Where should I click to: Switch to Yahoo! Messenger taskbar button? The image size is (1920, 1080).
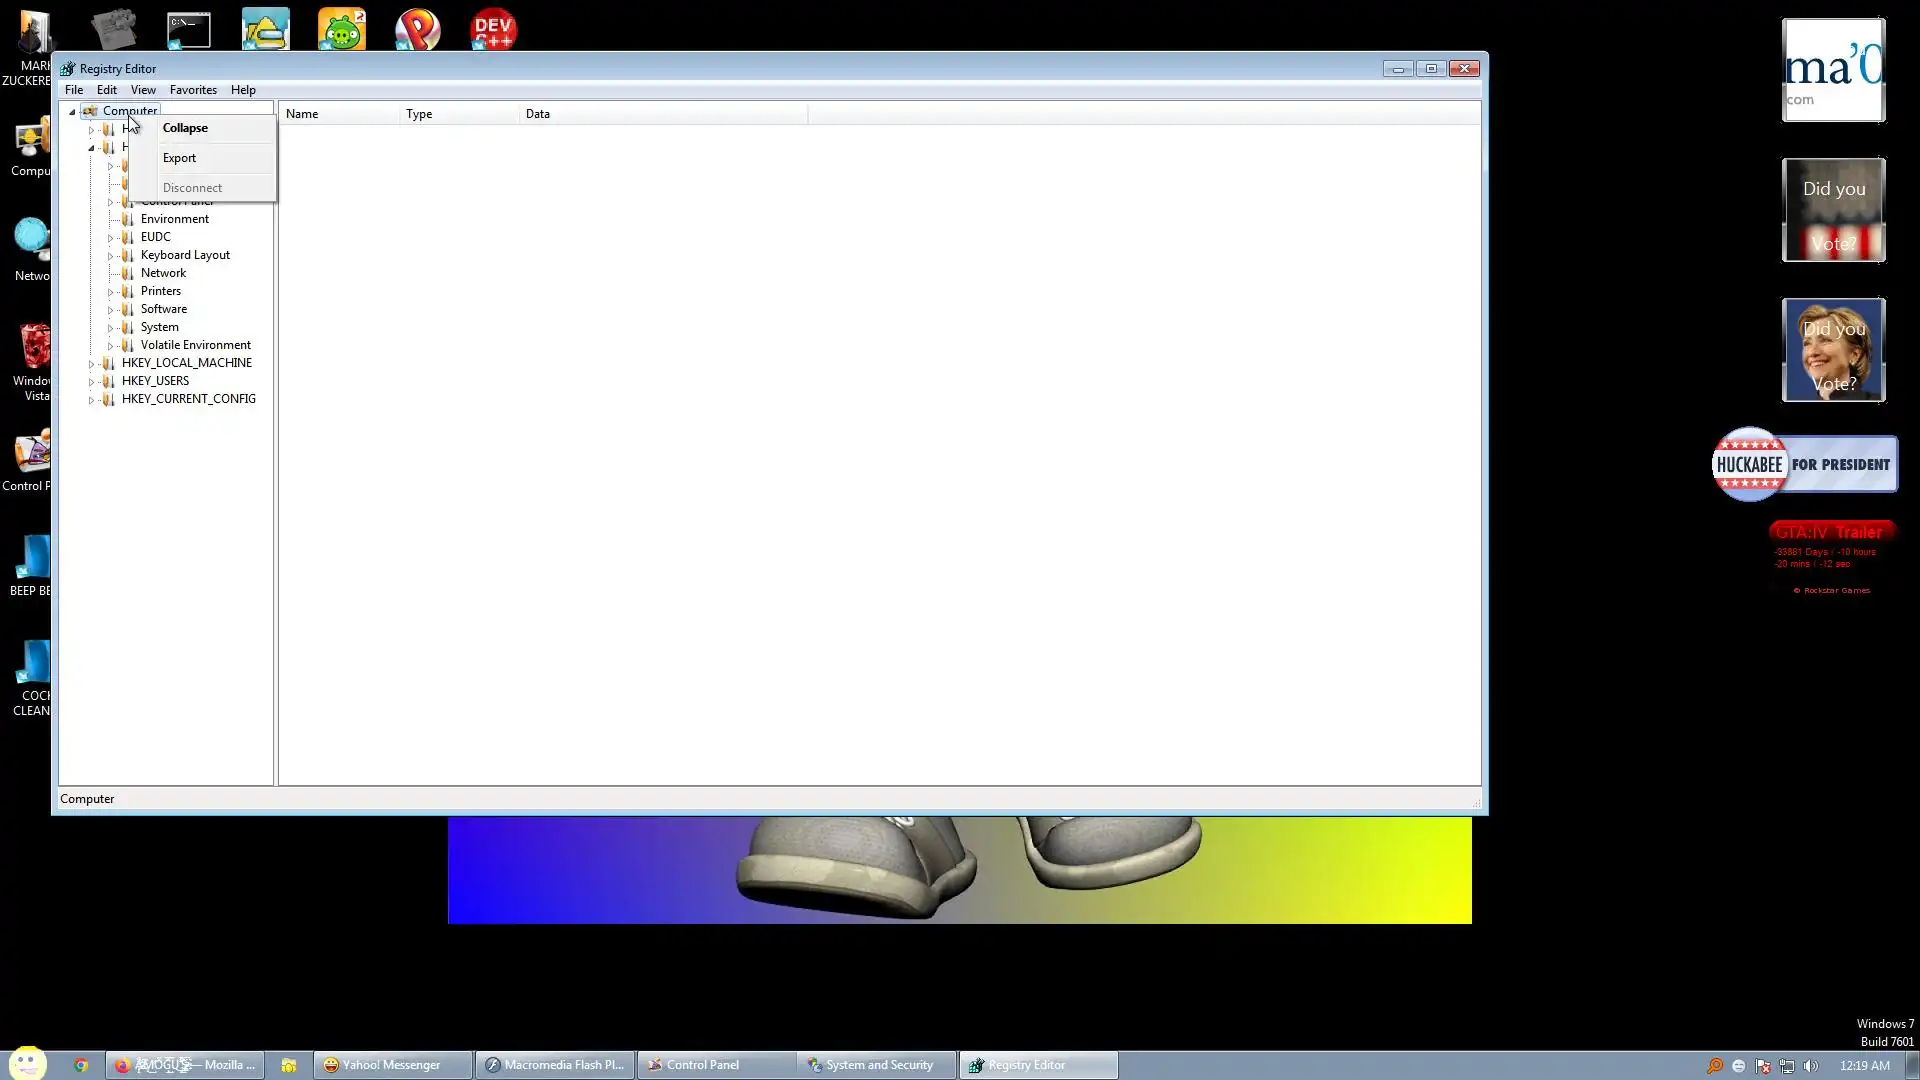(x=392, y=1065)
